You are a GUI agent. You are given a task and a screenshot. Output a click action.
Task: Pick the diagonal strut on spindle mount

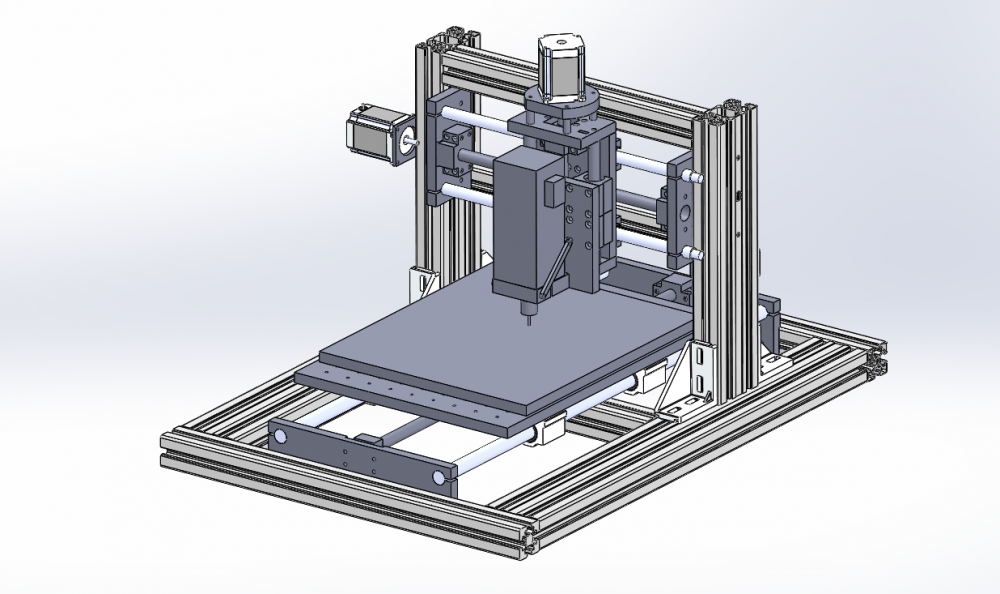[555, 267]
